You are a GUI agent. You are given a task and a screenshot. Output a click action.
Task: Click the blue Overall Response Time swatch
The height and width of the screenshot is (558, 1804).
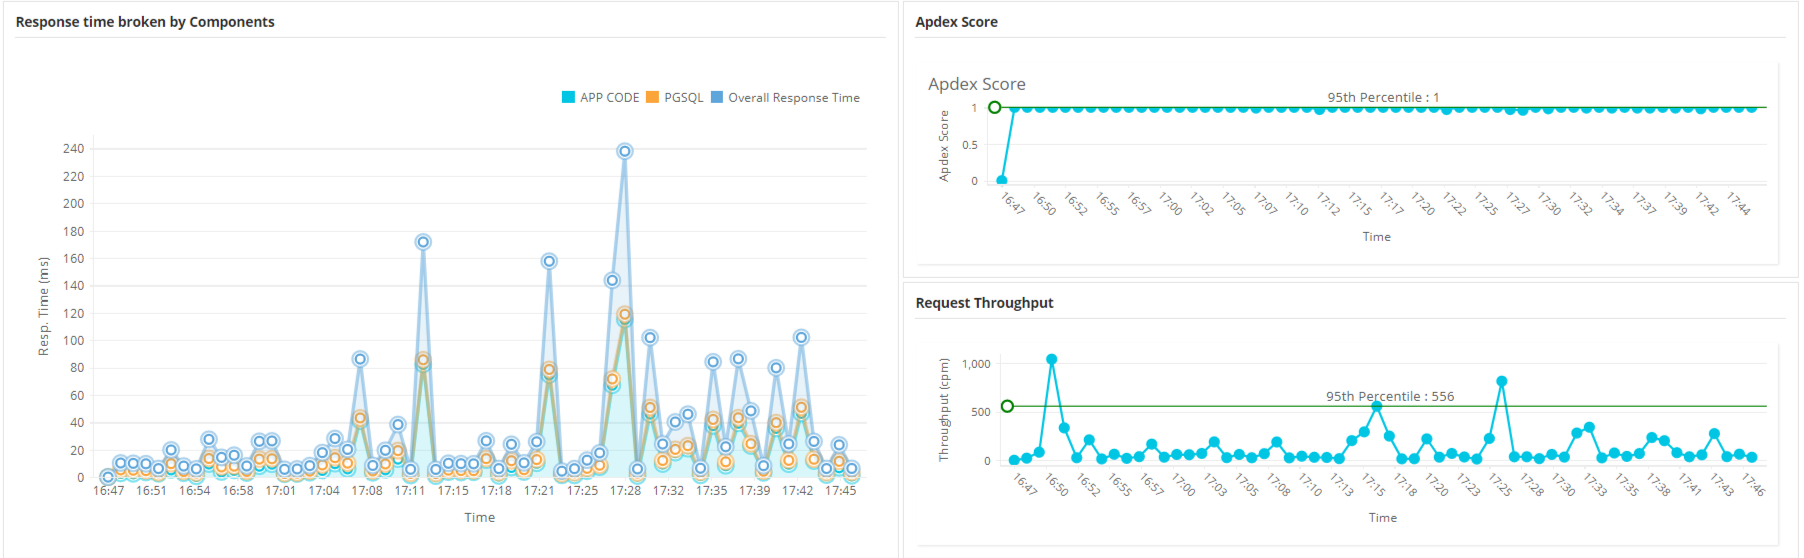(716, 98)
